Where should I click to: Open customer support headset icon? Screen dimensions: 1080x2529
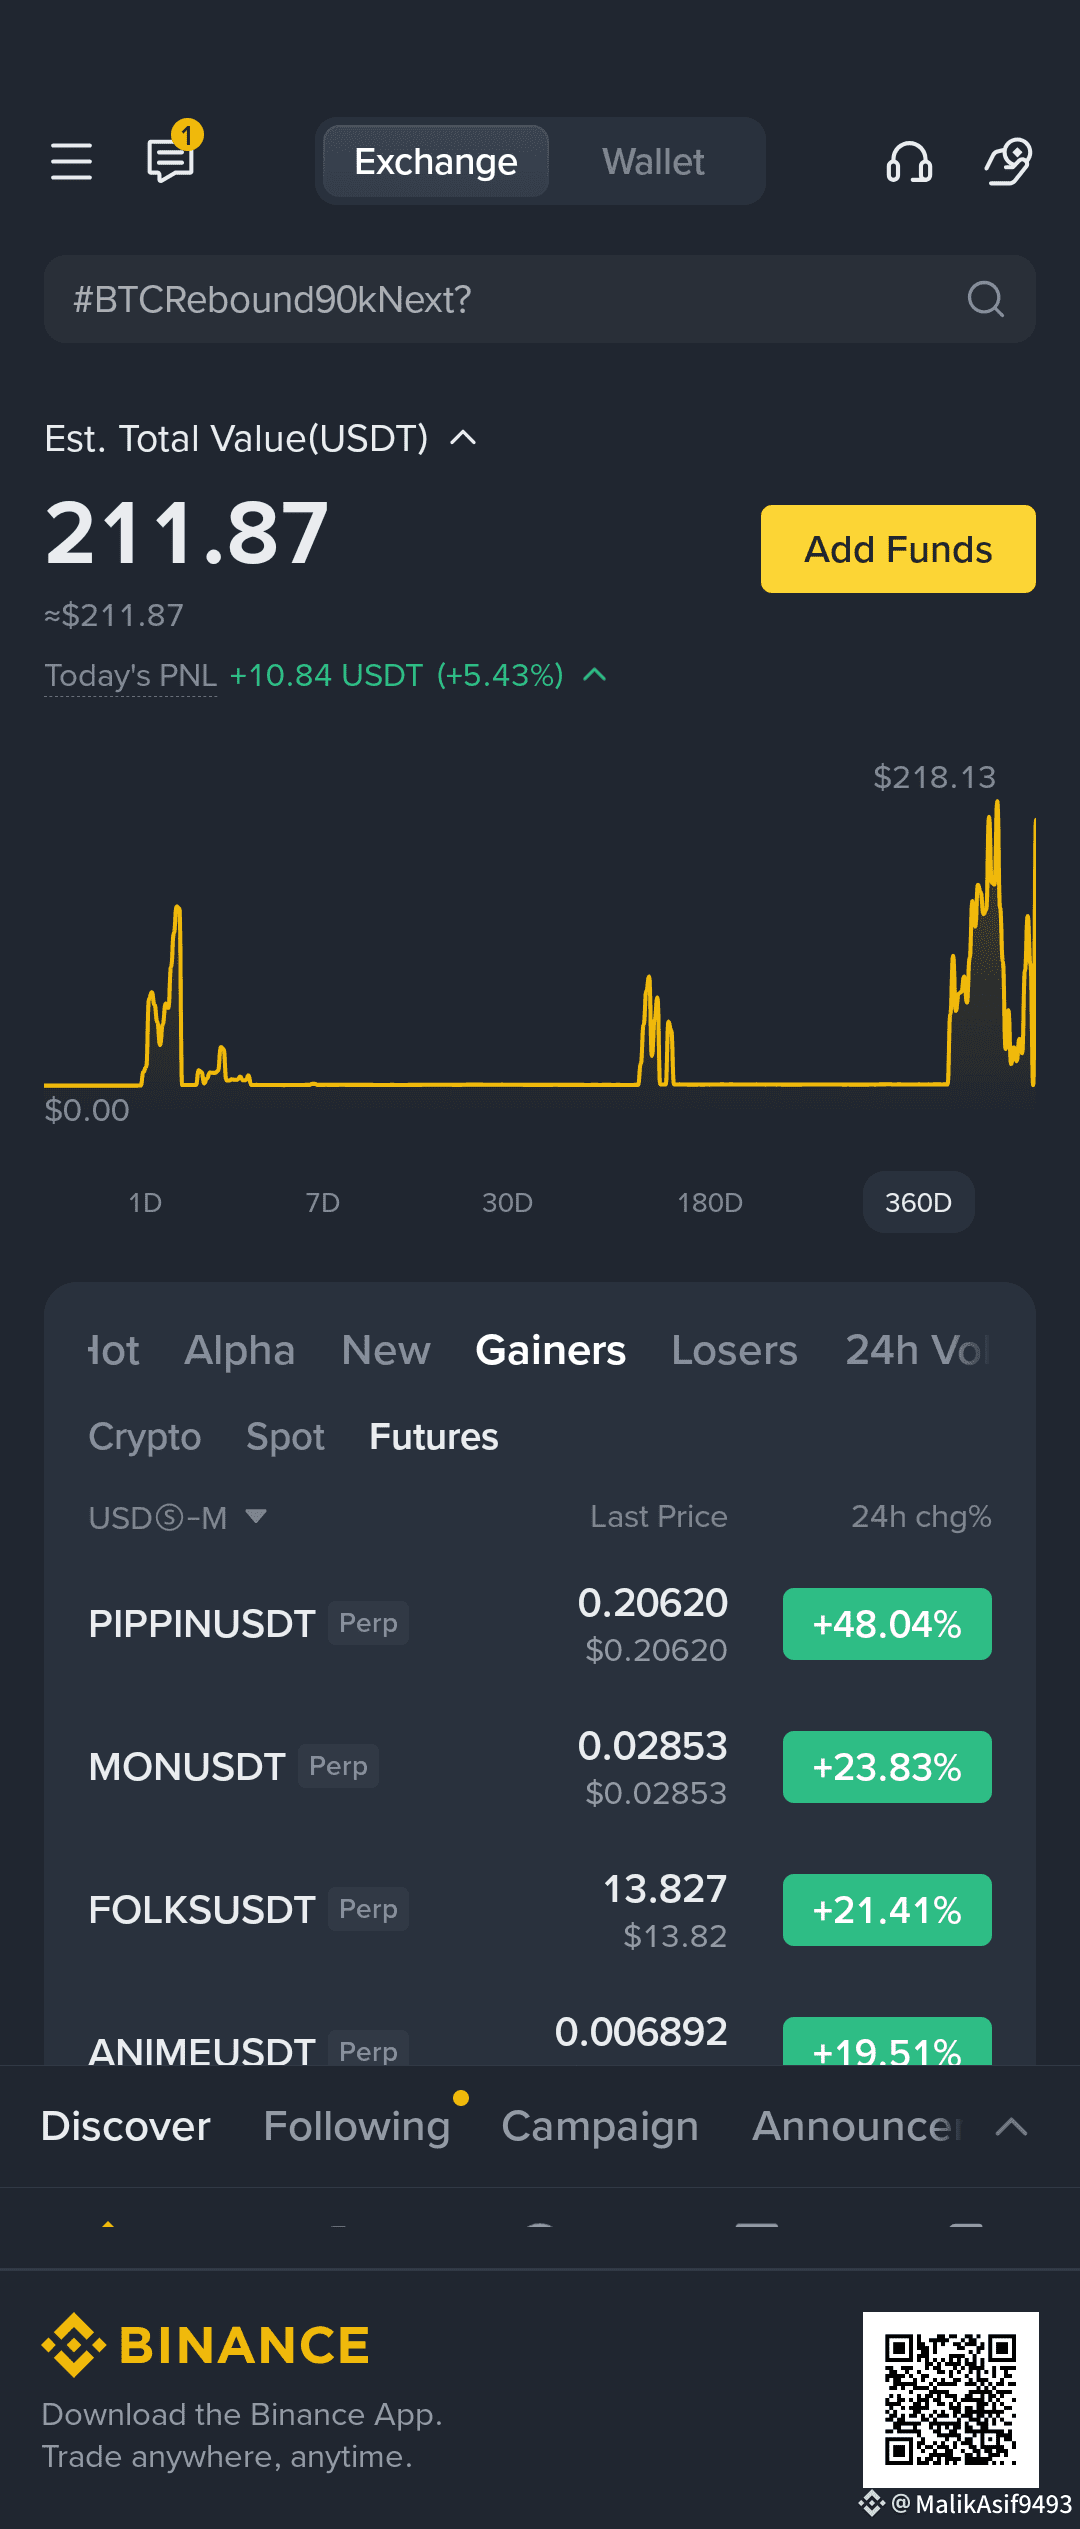click(x=909, y=161)
